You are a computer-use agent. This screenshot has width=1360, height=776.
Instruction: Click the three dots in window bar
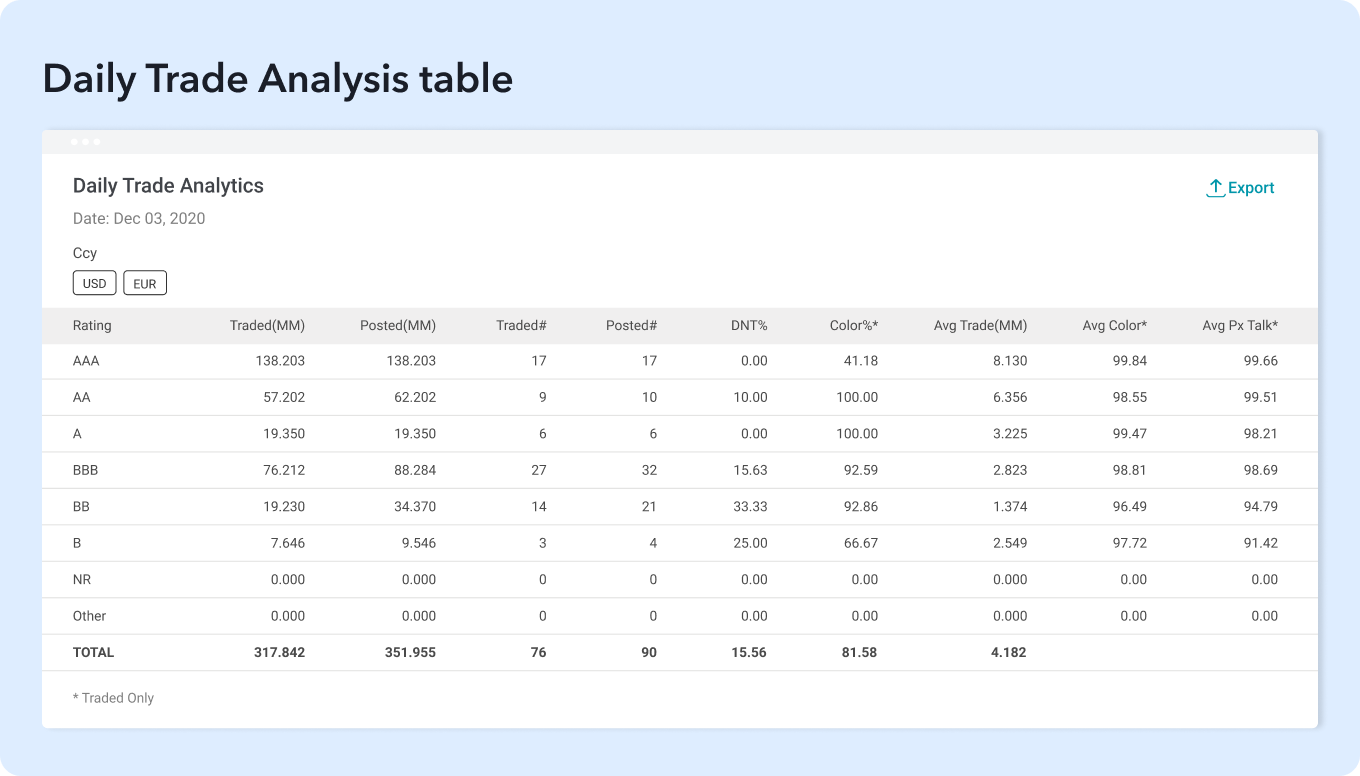[85, 142]
